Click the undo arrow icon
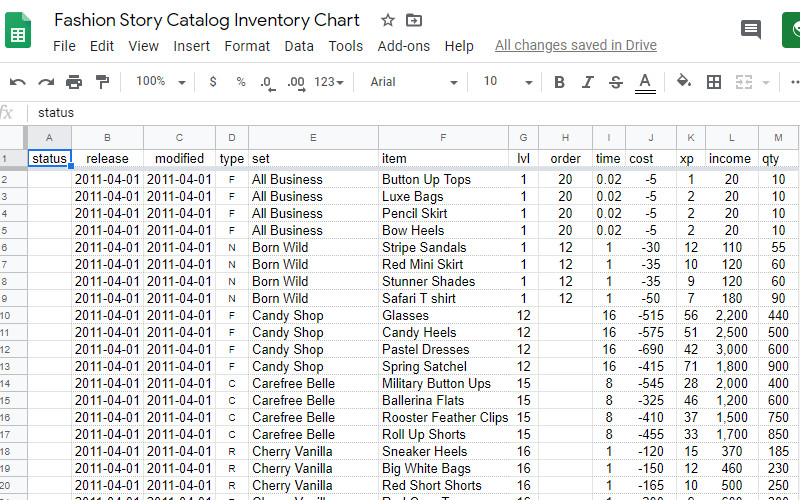The image size is (800, 500). 18,82
